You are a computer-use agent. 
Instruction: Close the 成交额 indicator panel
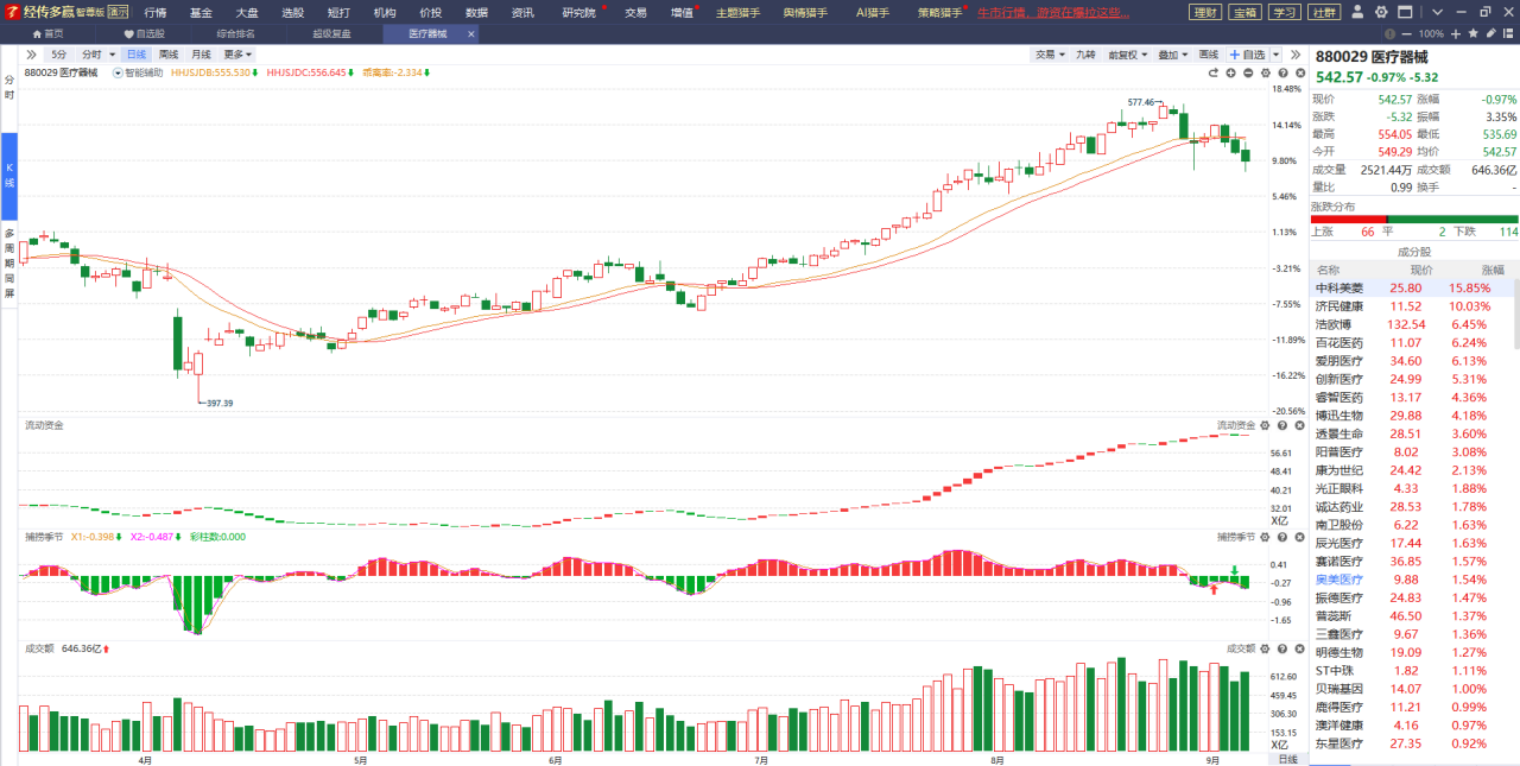tap(1300, 648)
